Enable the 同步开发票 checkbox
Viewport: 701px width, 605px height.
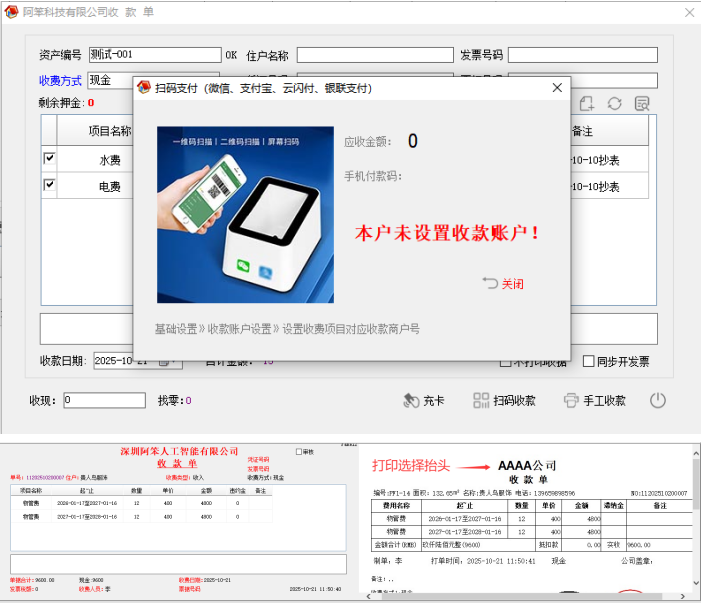point(588,361)
